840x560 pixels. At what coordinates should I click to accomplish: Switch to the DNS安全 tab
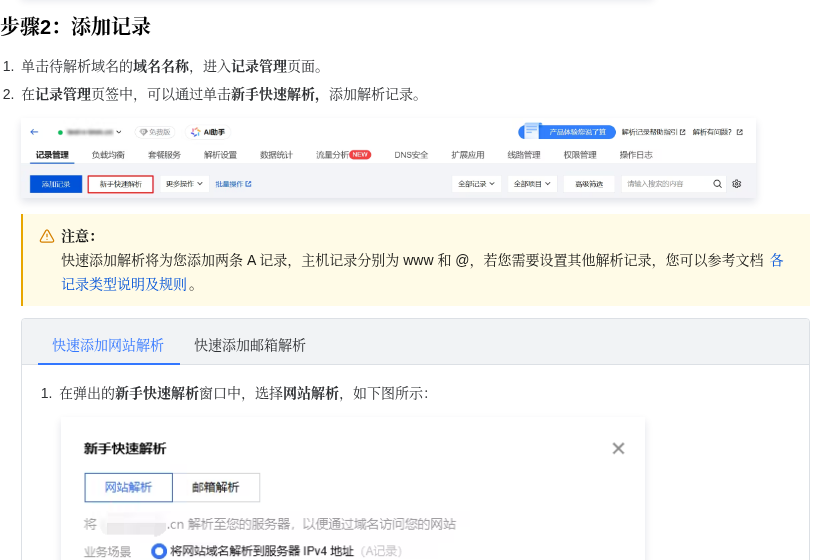tap(411, 155)
